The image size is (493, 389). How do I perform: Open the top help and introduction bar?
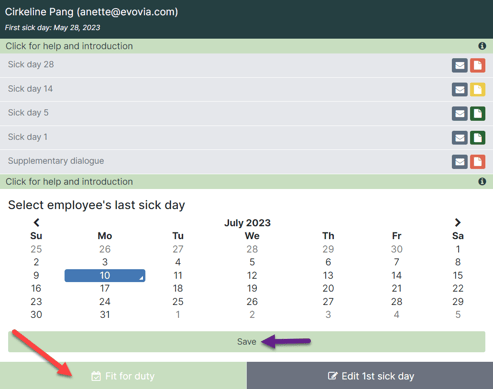click(x=246, y=46)
